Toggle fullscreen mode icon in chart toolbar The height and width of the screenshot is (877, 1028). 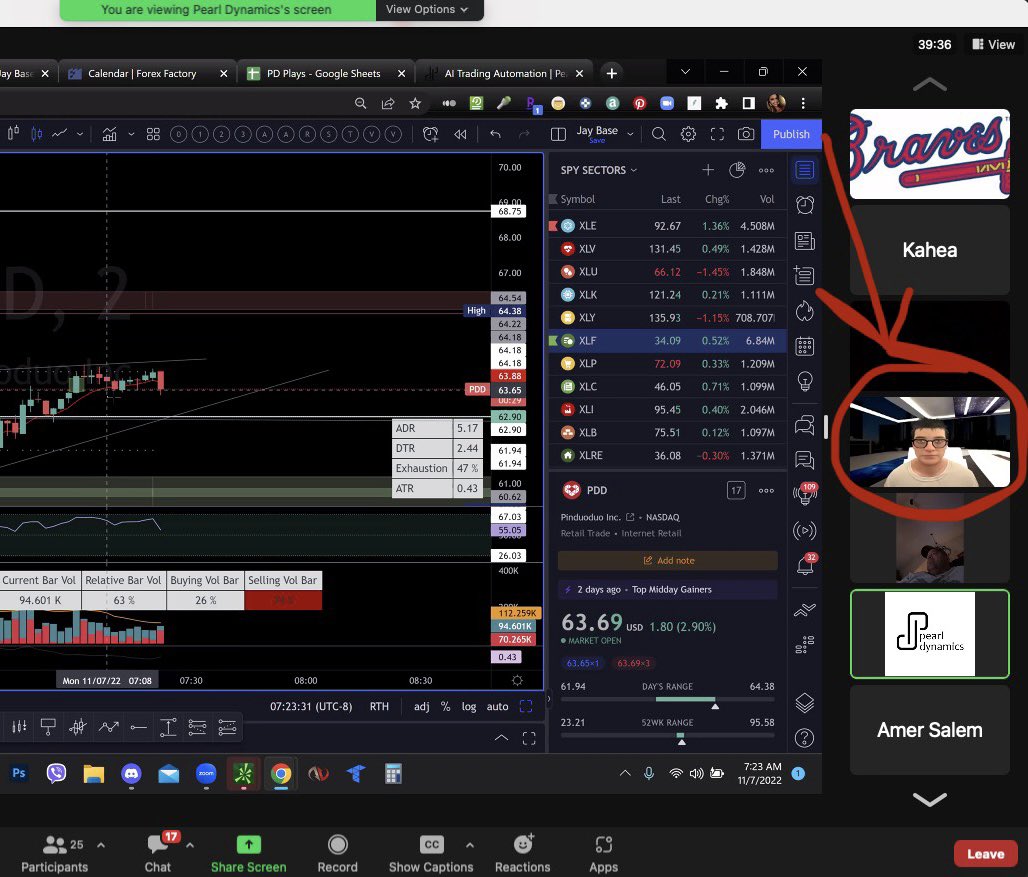(717, 134)
